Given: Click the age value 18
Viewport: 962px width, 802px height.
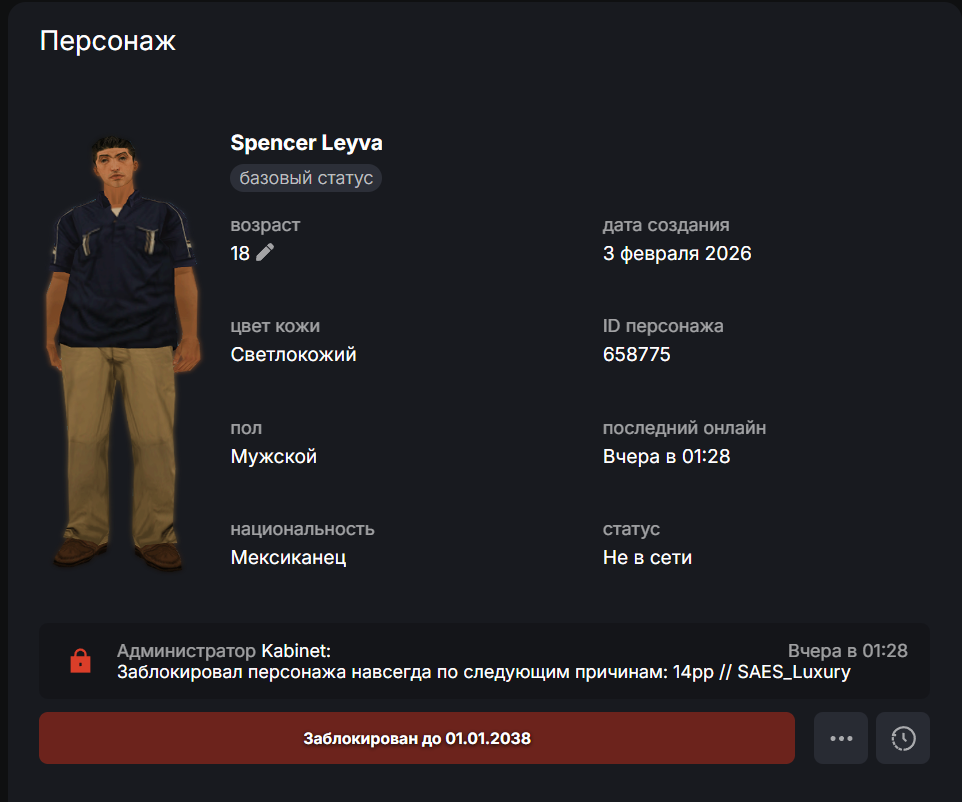Looking at the screenshot, I should tap(240, 253).
